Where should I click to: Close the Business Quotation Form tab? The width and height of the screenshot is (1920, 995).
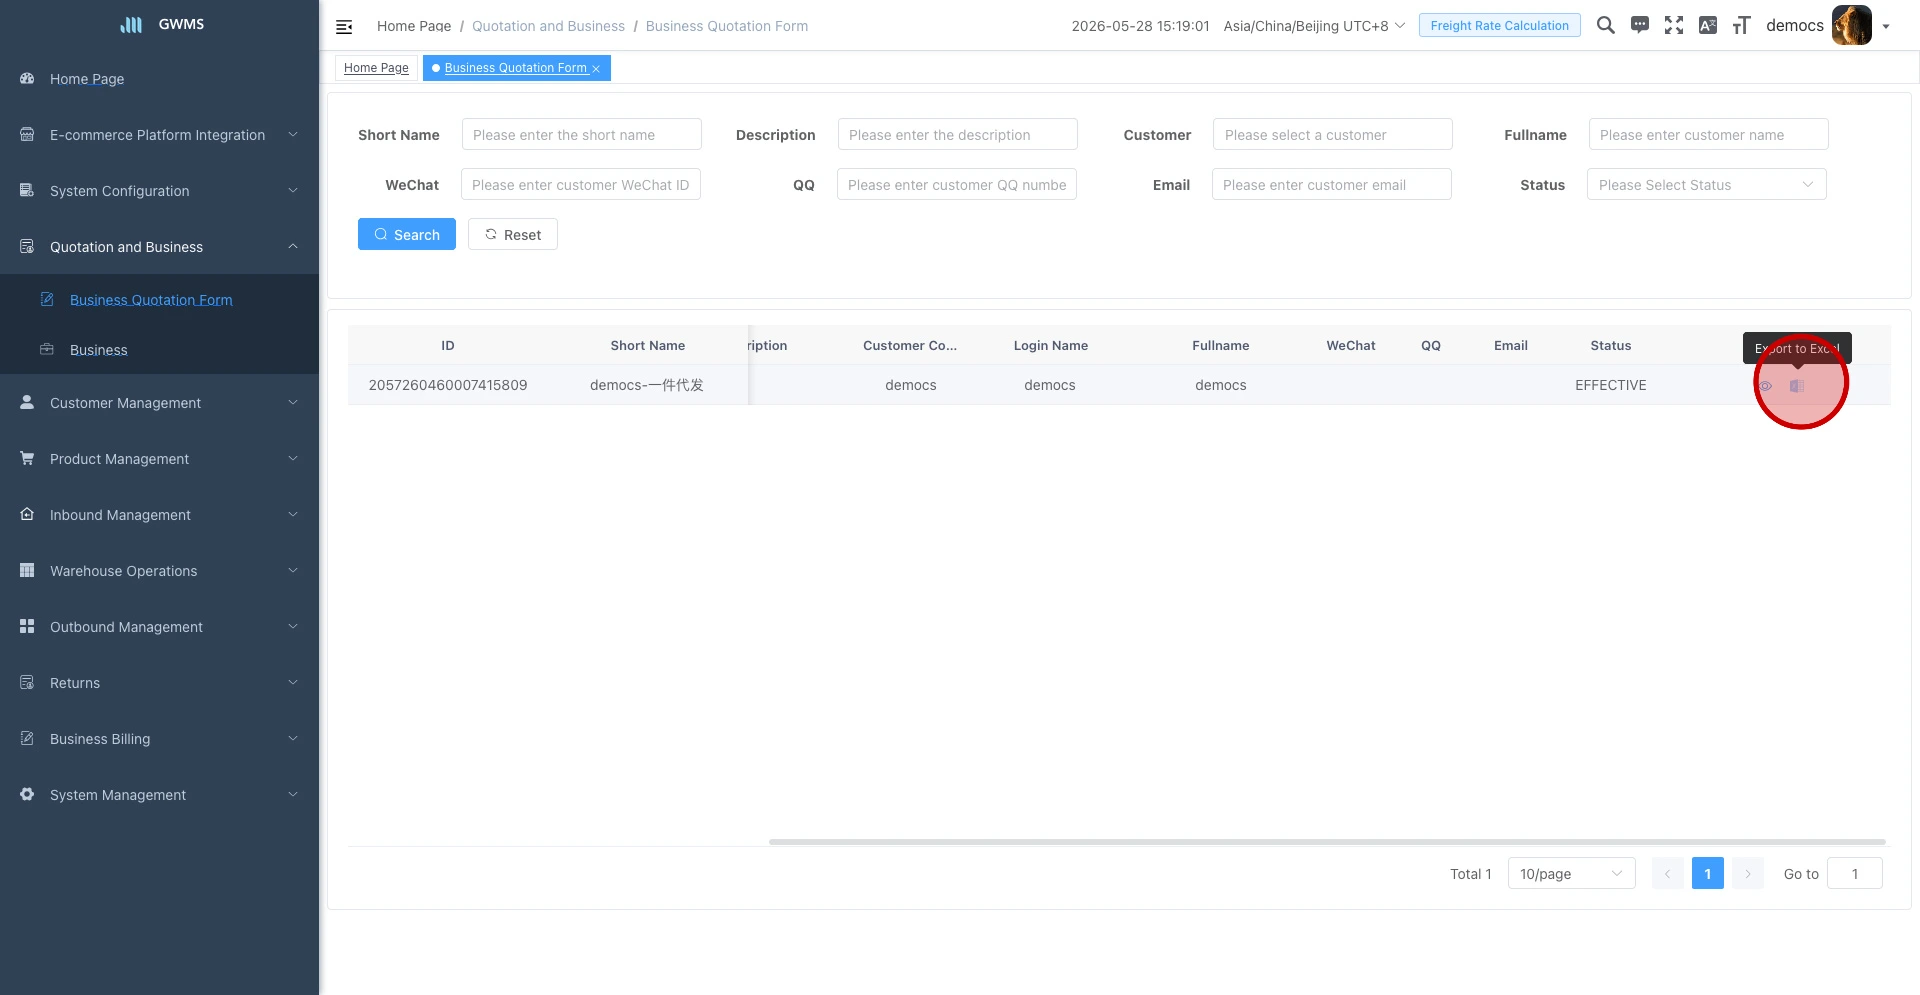tap(596, 69)
